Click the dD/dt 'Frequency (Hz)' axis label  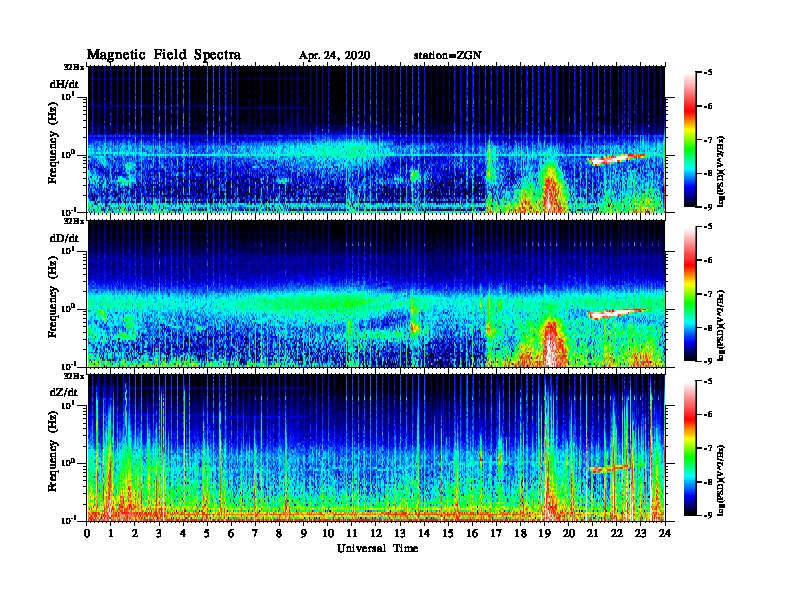tap(53, 297)
